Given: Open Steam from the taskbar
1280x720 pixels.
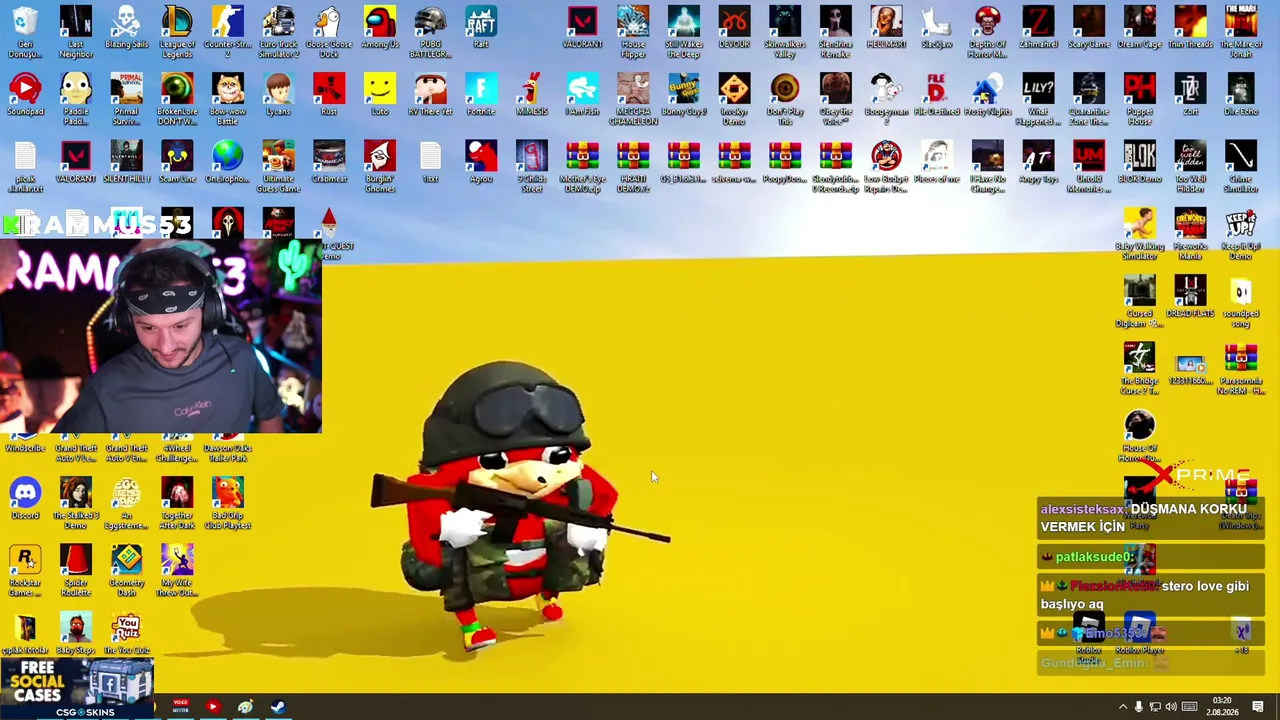Looking at the screenshot, I should click(x=278, y=707).
